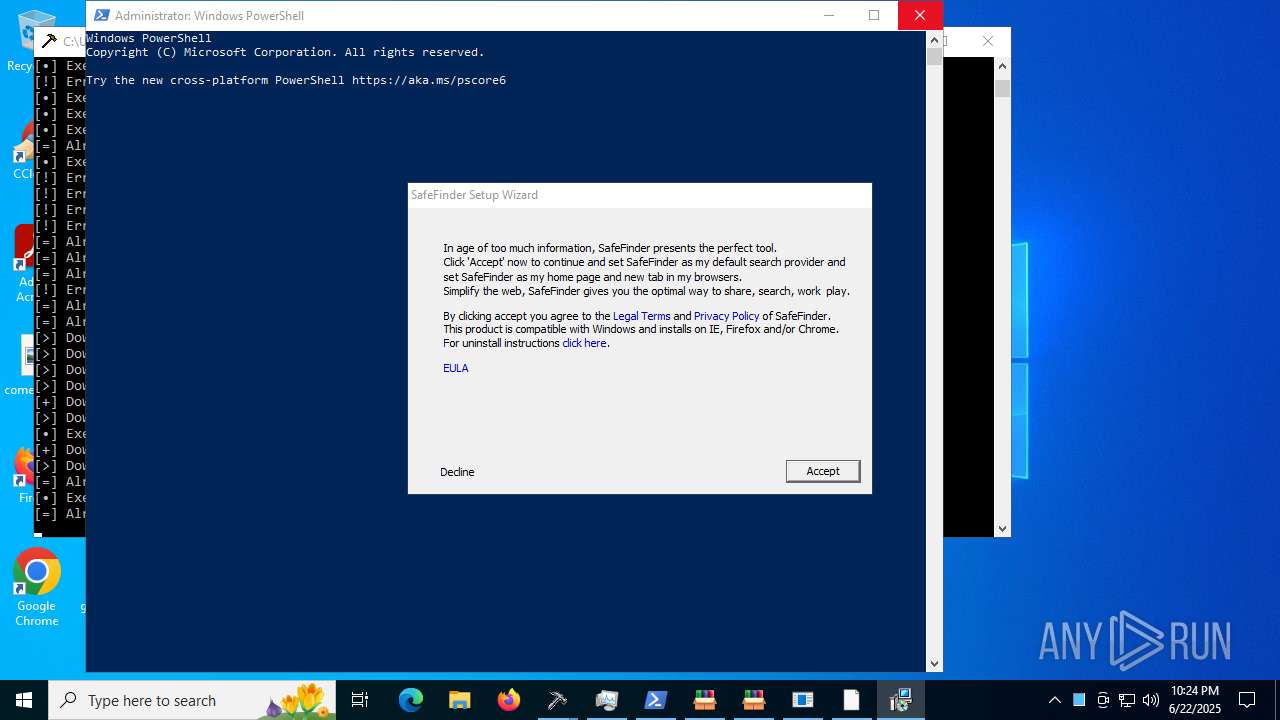Close the Administrator PowerShell window
The width and height of the screenshot is (1280, 720).
[920, 15]
